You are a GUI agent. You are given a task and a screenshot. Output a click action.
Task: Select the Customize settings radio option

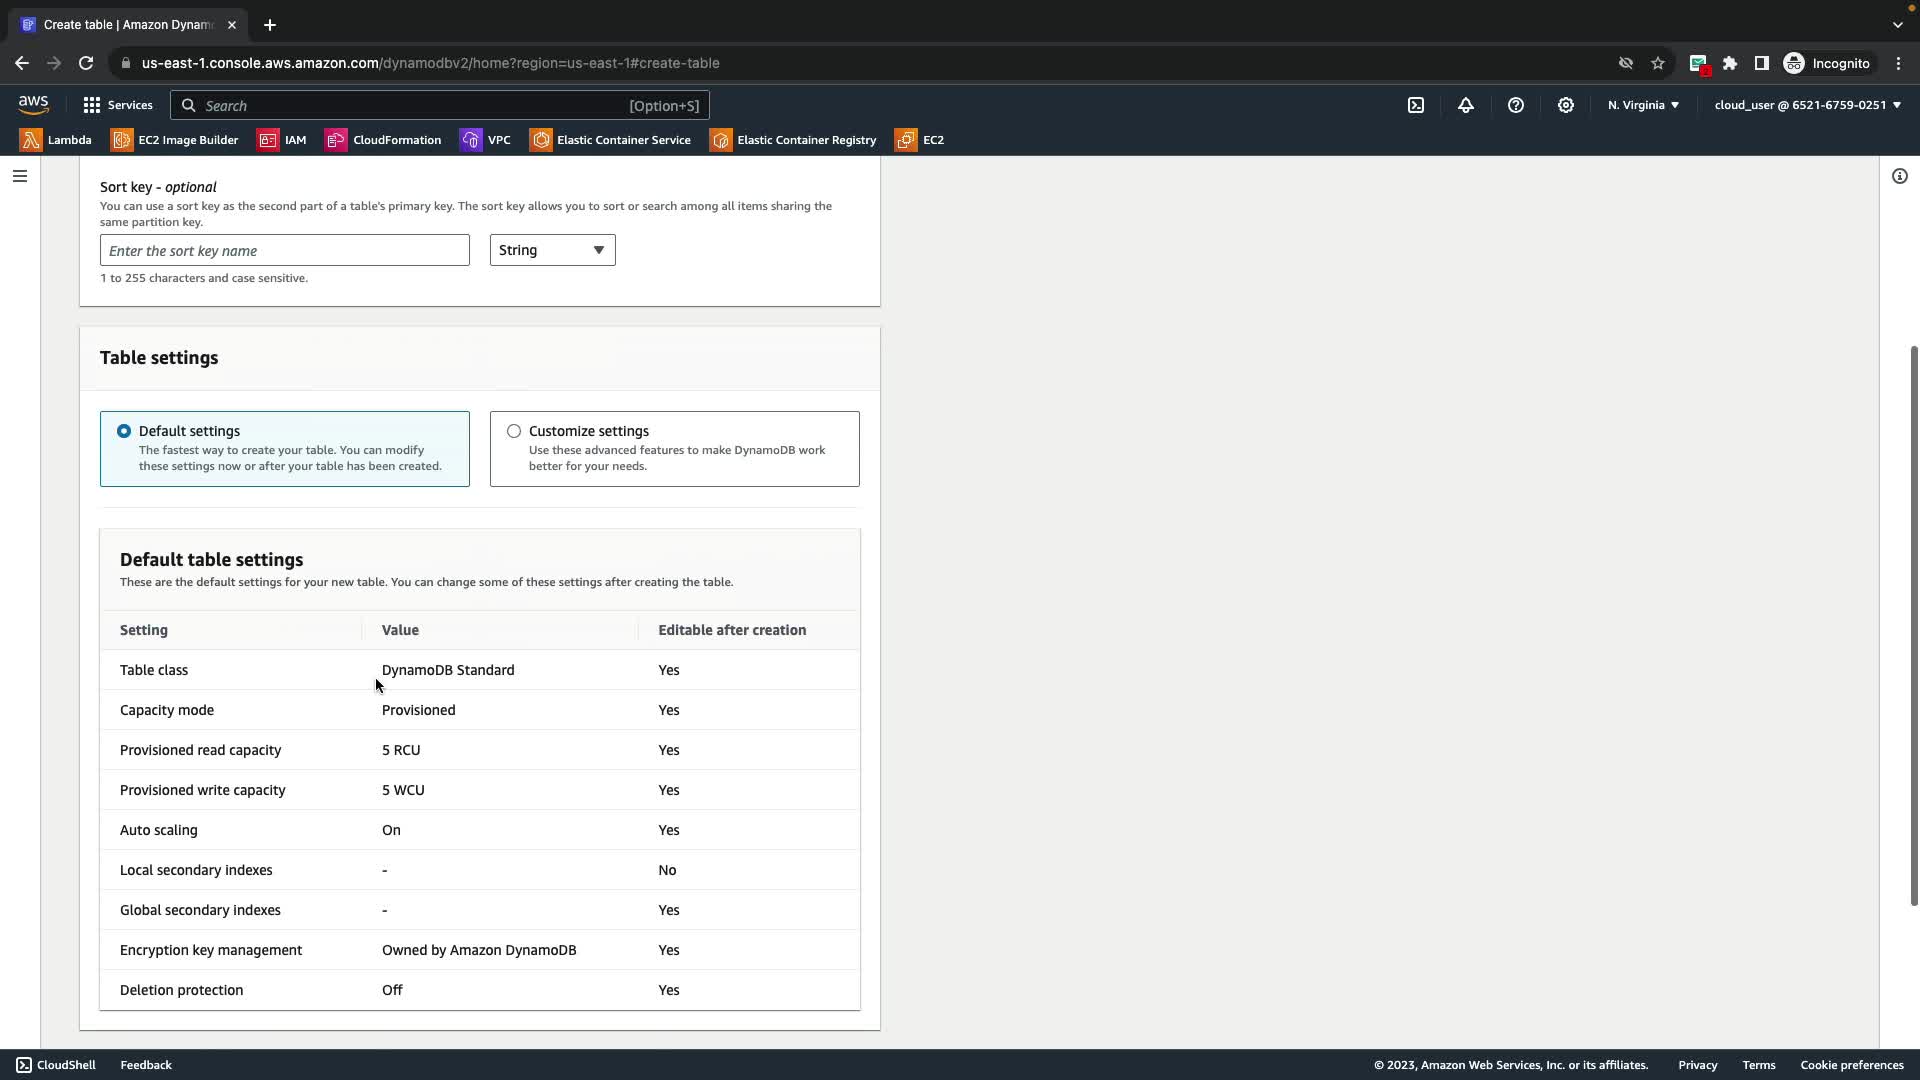tap(514, 431)
